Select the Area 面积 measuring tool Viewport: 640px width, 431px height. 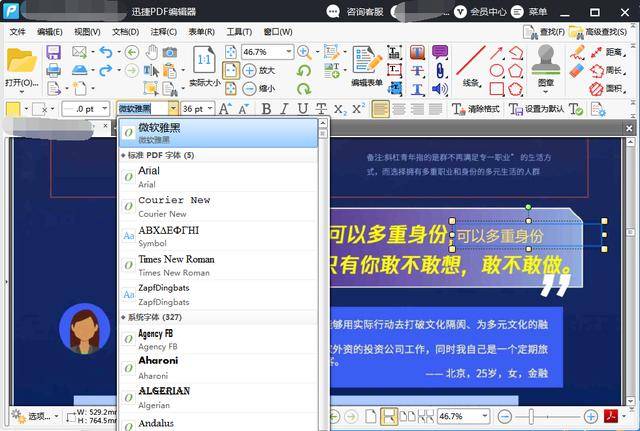[607, 88]
